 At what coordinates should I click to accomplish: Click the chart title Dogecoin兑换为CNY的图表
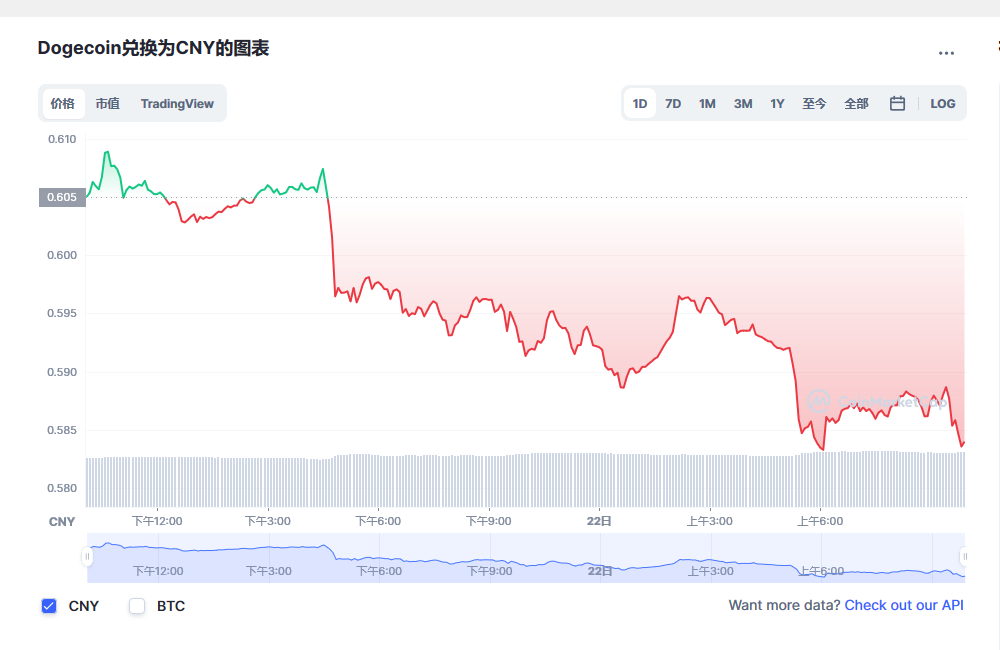(153, 48)
